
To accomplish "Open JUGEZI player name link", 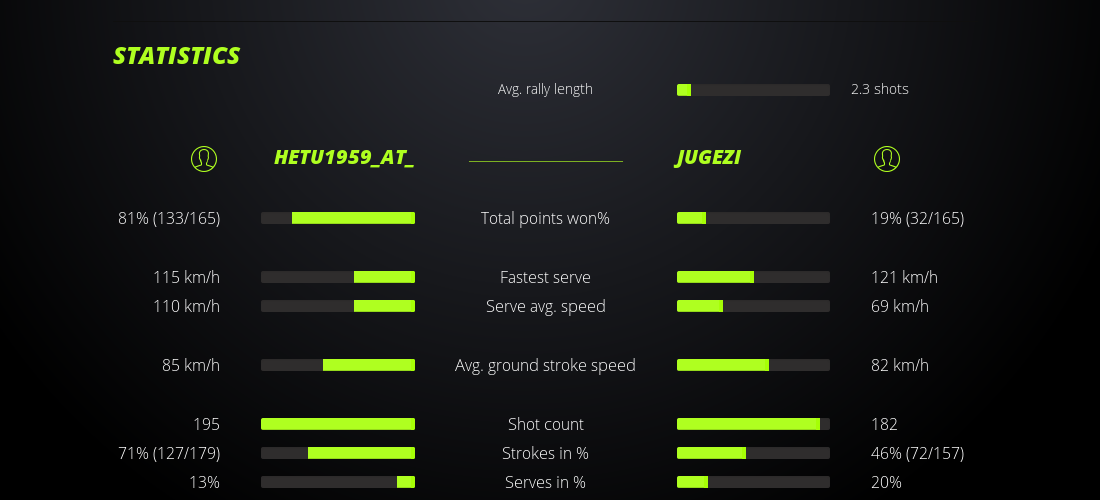I will coord(709,158).
